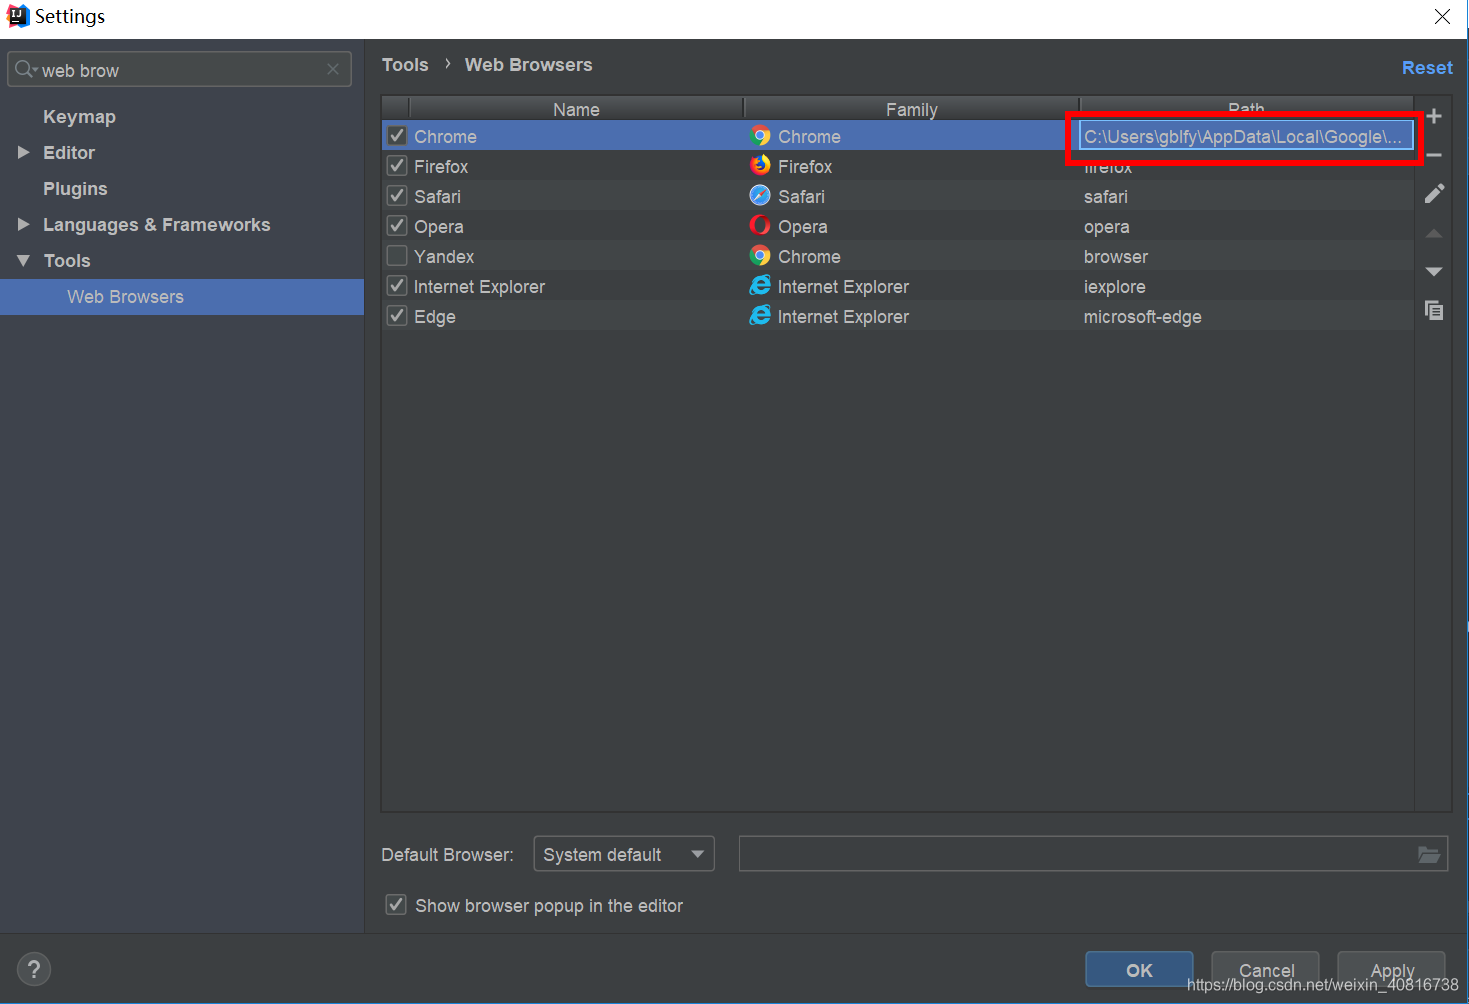Expand Languages & Frameworks tree node

tap(23, 224)
